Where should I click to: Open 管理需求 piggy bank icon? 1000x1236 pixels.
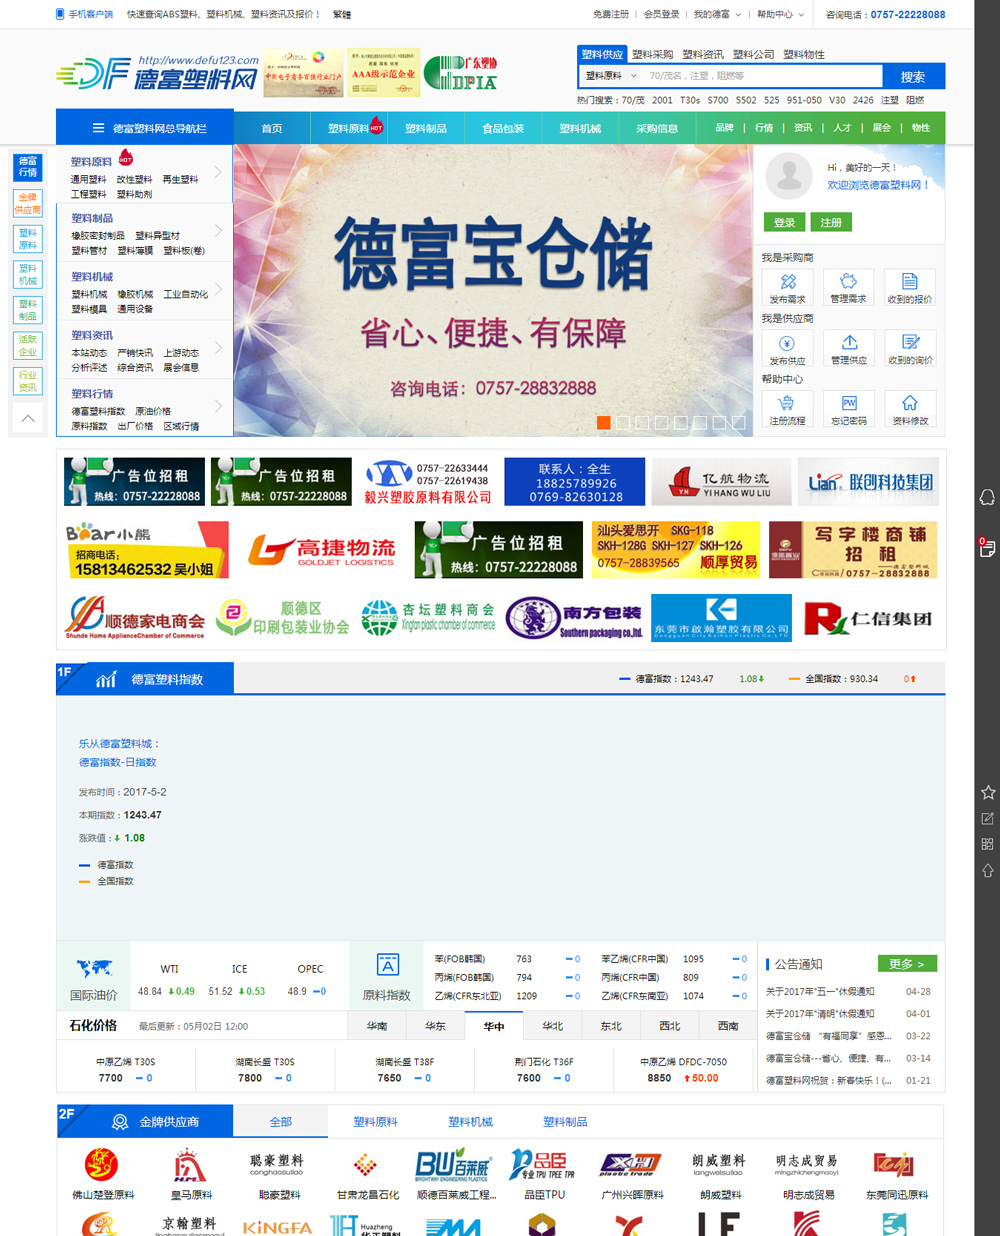[849, 282]
